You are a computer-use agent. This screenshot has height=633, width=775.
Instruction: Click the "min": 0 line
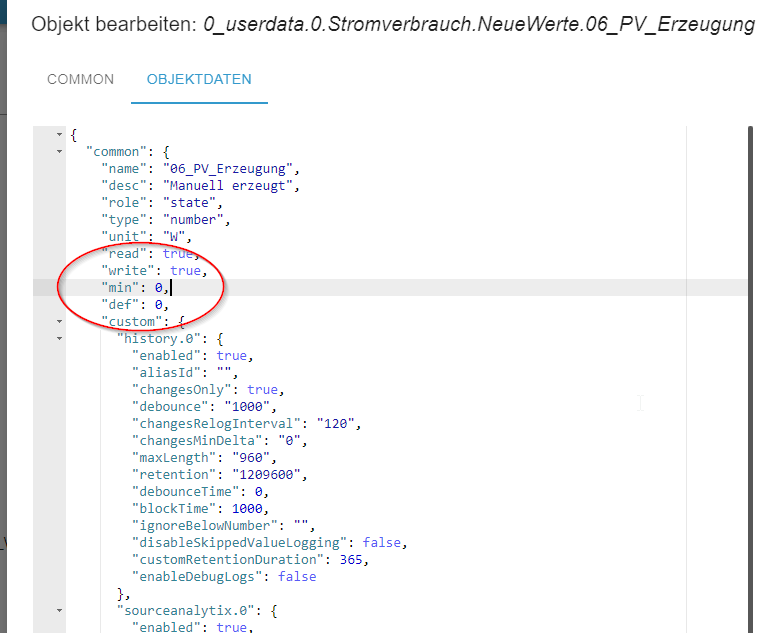pyautogui.click(x=135, y=288)
